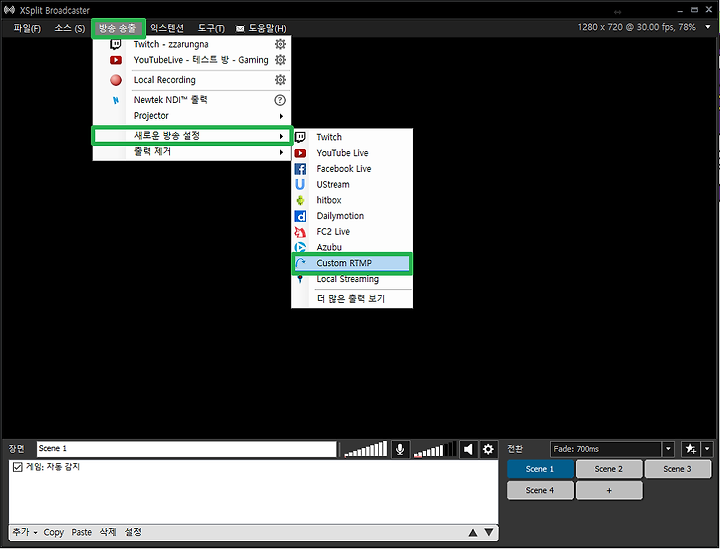720x549 pixels.
Task: Open the 익스텐션 menu
Action: click(167, 28)
